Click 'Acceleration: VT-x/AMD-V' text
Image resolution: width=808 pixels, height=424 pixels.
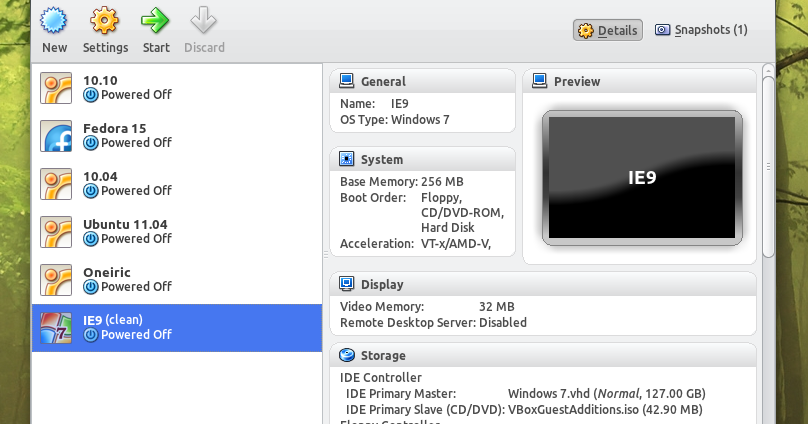click(x=415, y=244)
